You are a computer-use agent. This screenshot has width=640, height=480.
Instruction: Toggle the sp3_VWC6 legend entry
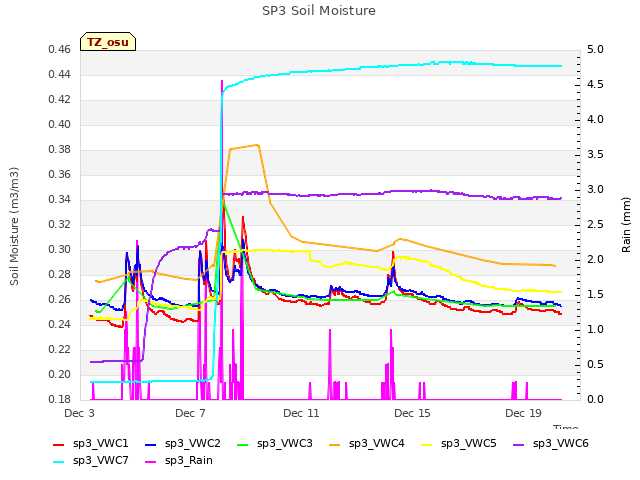click(x=551, y=444)
